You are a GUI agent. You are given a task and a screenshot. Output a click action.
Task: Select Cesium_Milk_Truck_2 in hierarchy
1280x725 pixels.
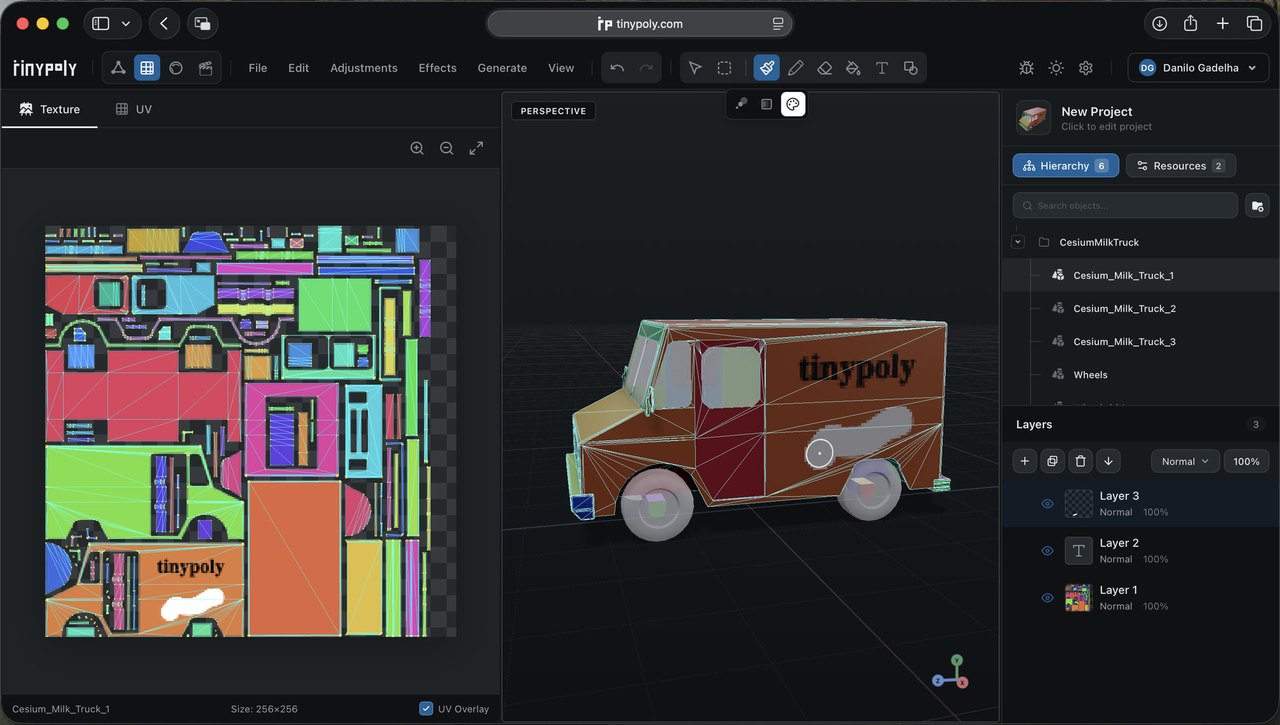(1125, 308)
